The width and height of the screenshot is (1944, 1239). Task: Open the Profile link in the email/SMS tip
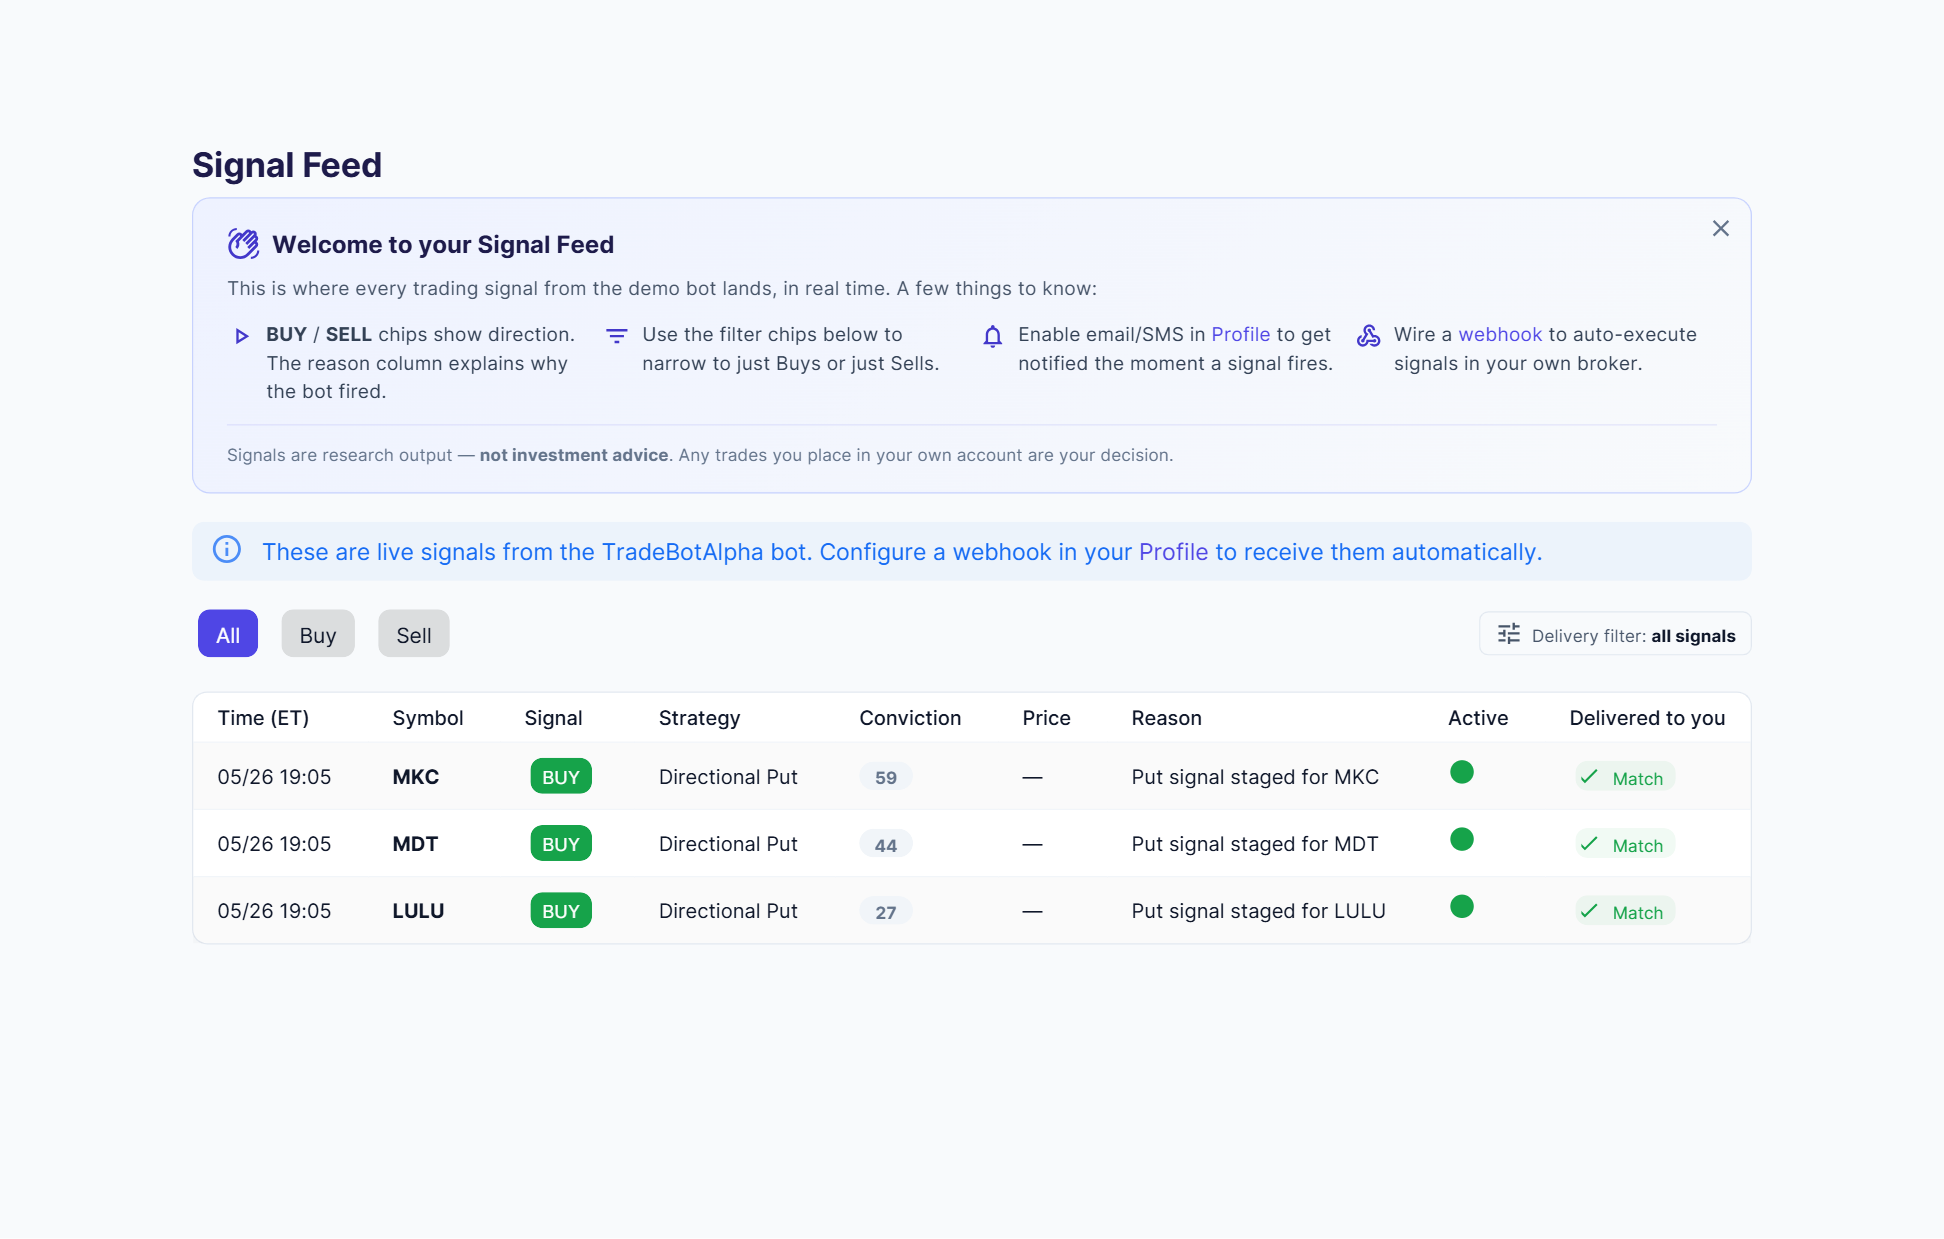tap(1240, 335)
